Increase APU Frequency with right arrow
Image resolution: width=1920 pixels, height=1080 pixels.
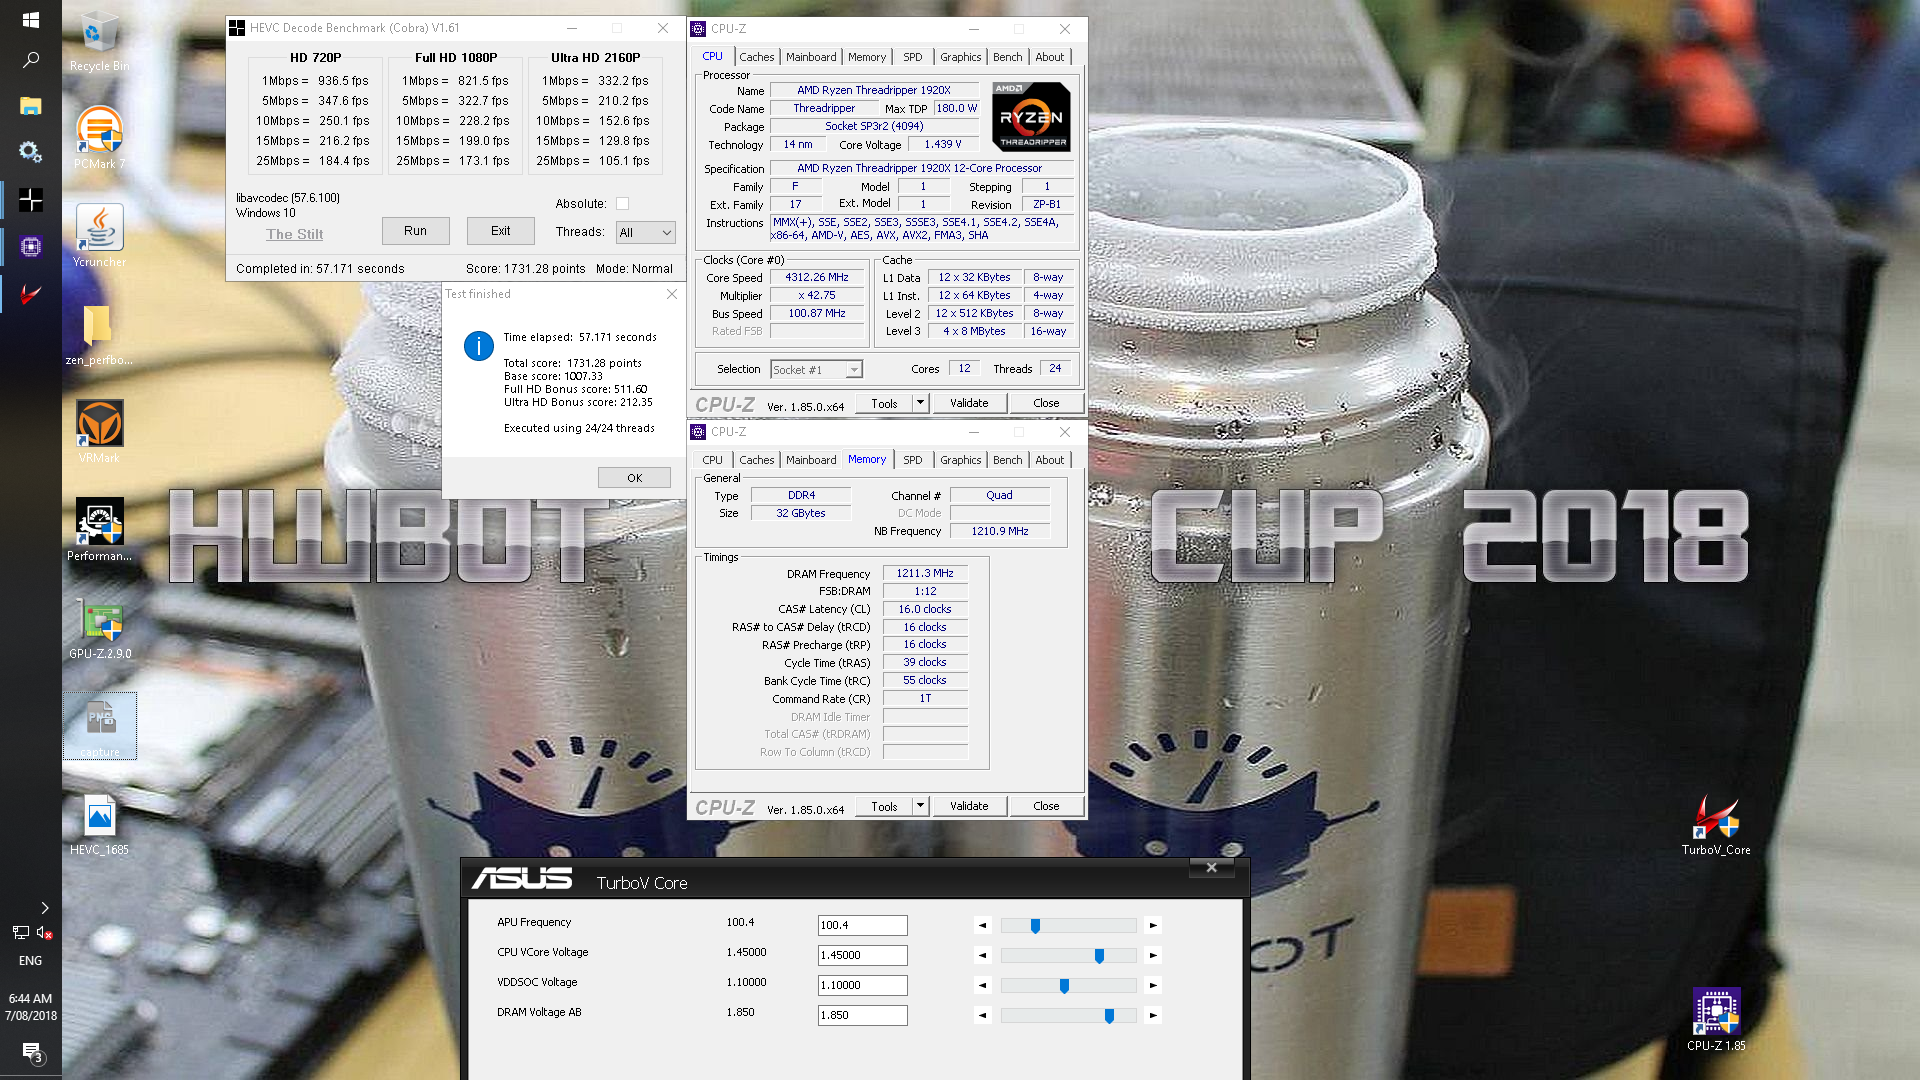click(1153, 926)
